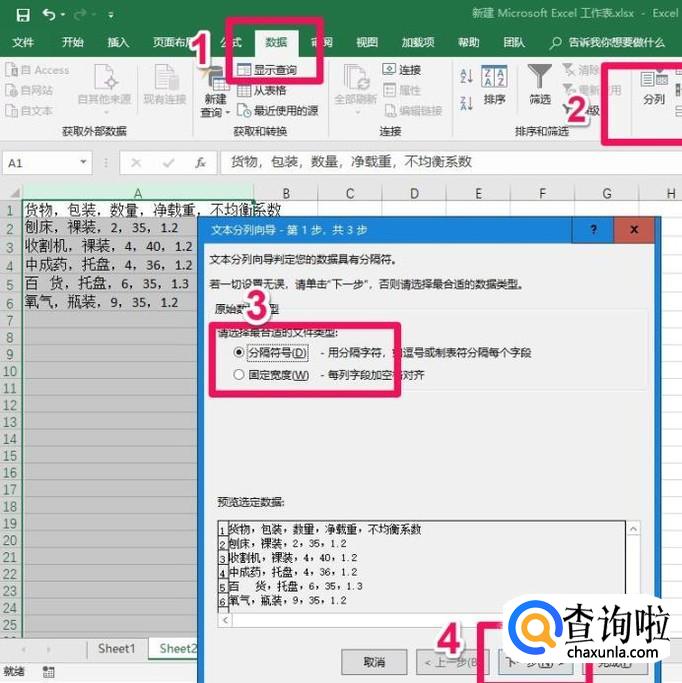Click 连接 in the connections group
This screenshot has height=683, width=682.
point(402,70)
